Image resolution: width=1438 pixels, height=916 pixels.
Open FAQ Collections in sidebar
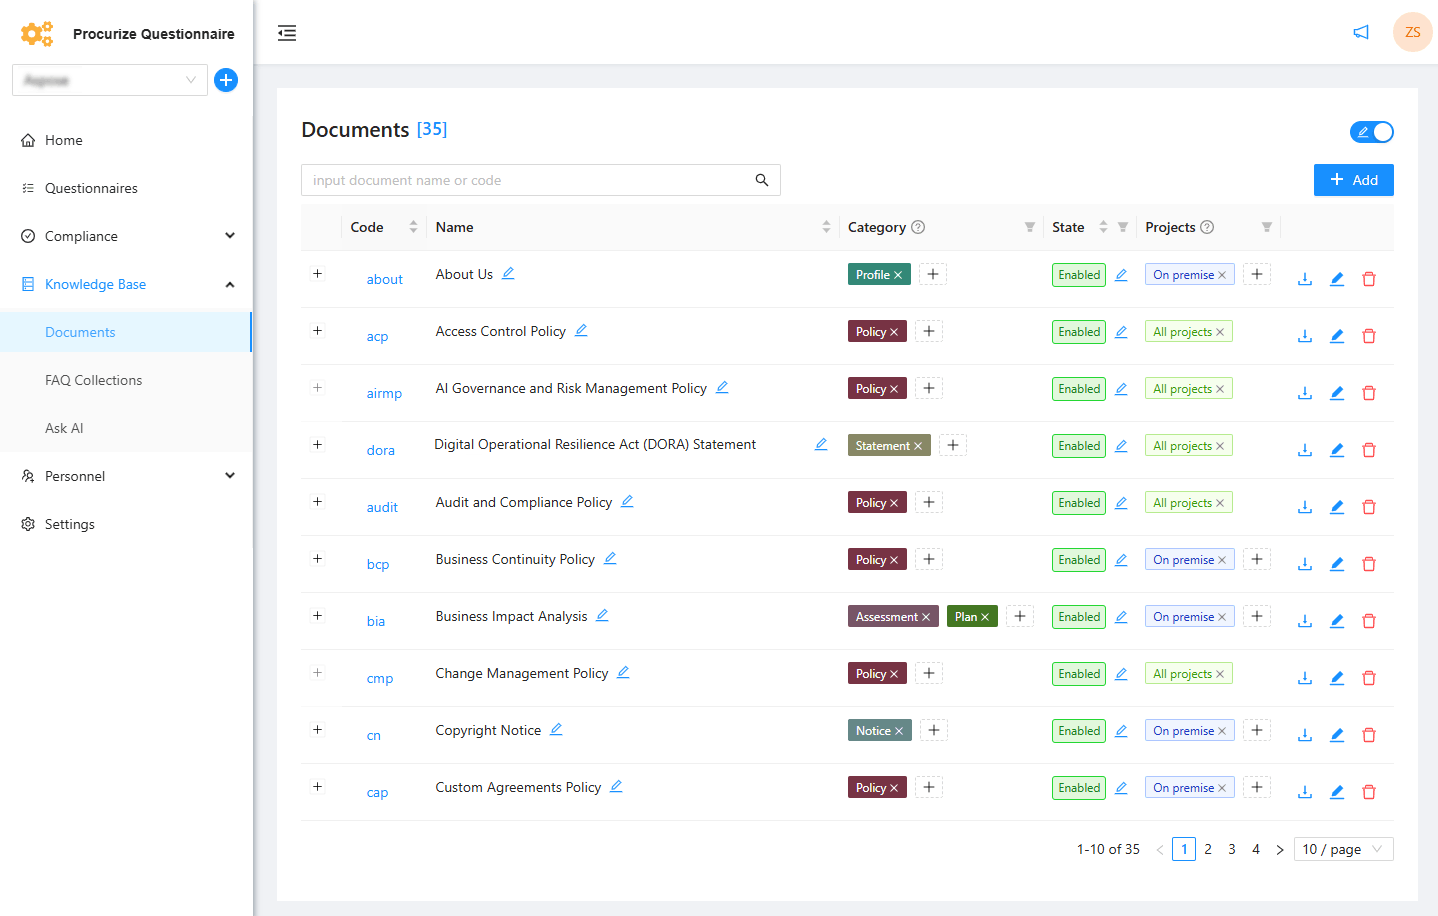(x=94, y=380)
